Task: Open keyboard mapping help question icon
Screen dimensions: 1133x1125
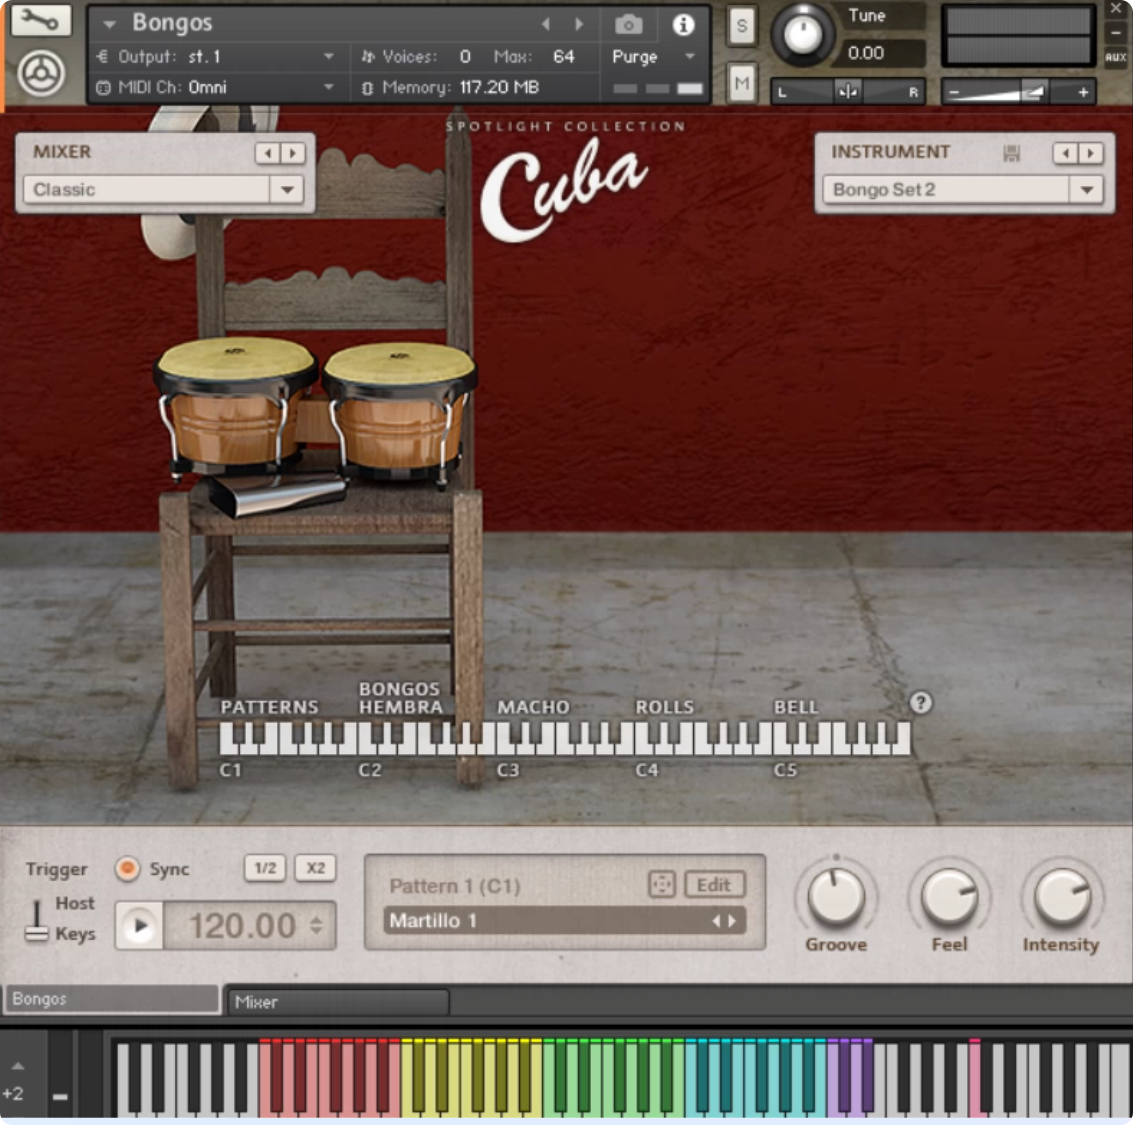Action: [x=920, y=702]
